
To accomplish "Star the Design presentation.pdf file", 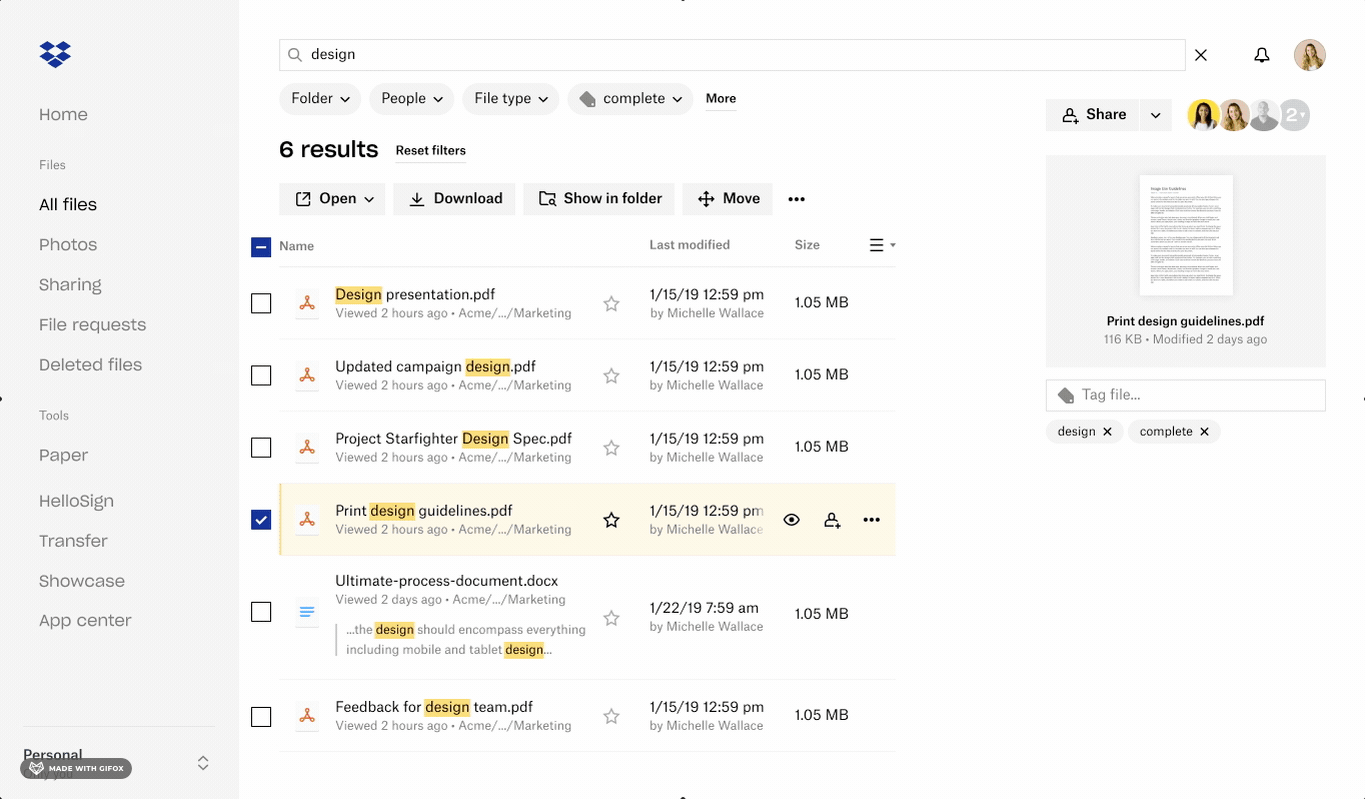I will pos(611,303).
